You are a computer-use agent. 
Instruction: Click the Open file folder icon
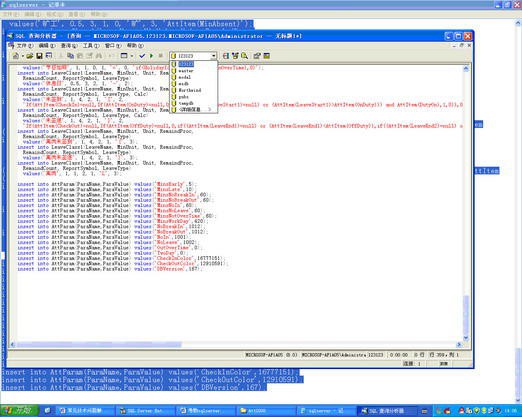click(x=30, y=56)
